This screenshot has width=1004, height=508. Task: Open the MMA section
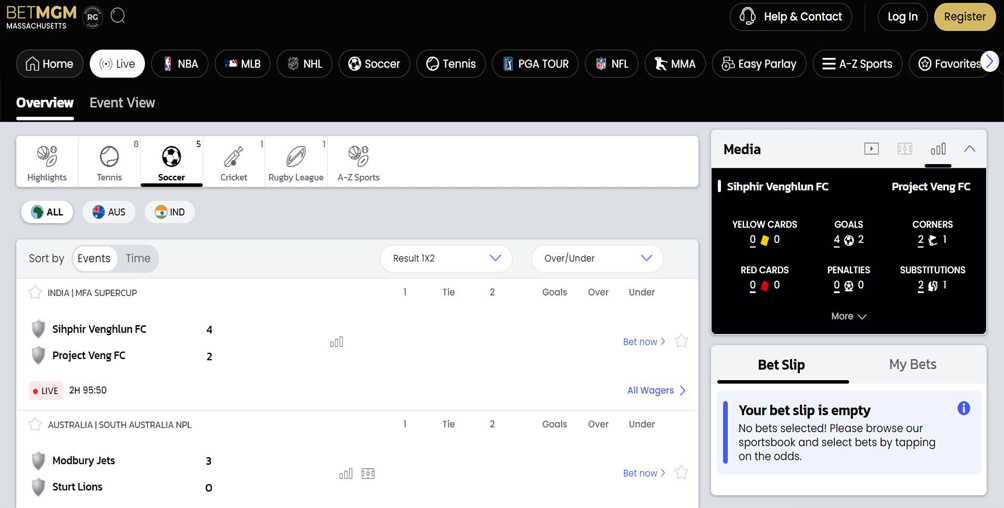tap(675, 63)
